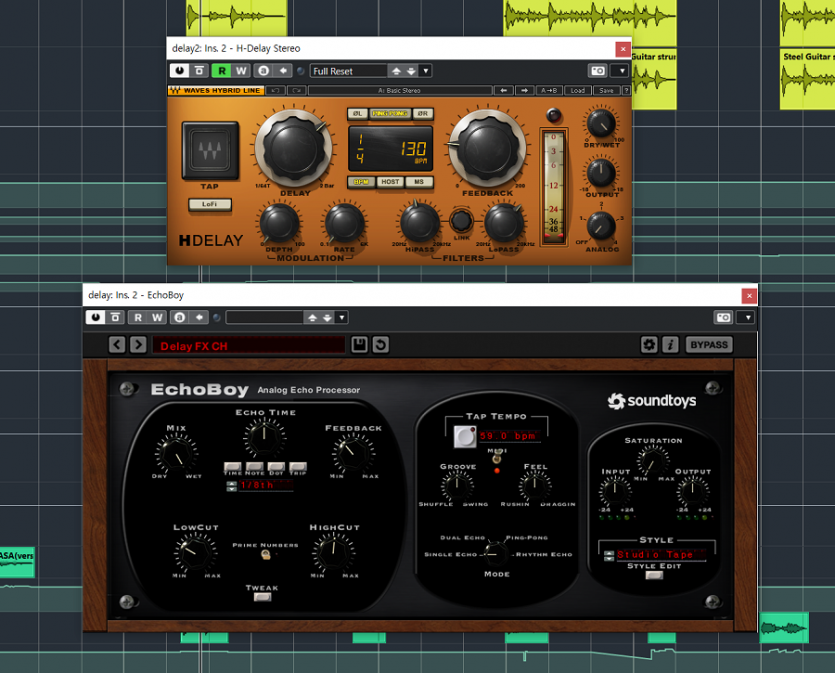Click EchoBoy bypass effect icon in header
Viewport: 835px width, 673px height.
(115, 317)
